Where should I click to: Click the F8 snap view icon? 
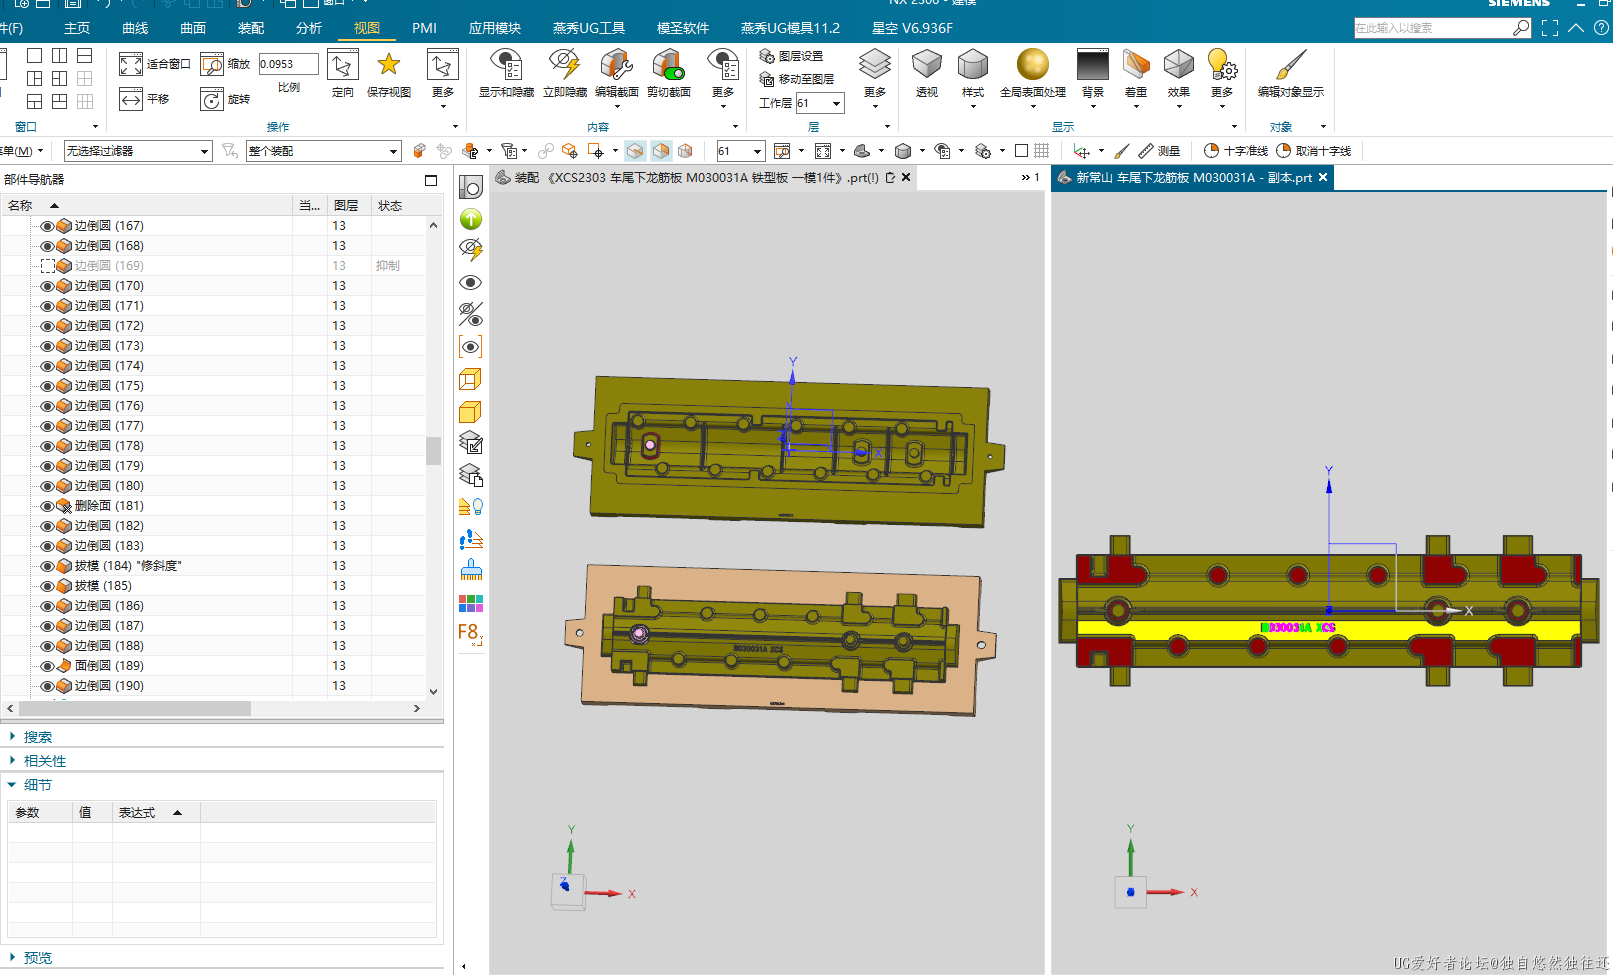470,634
